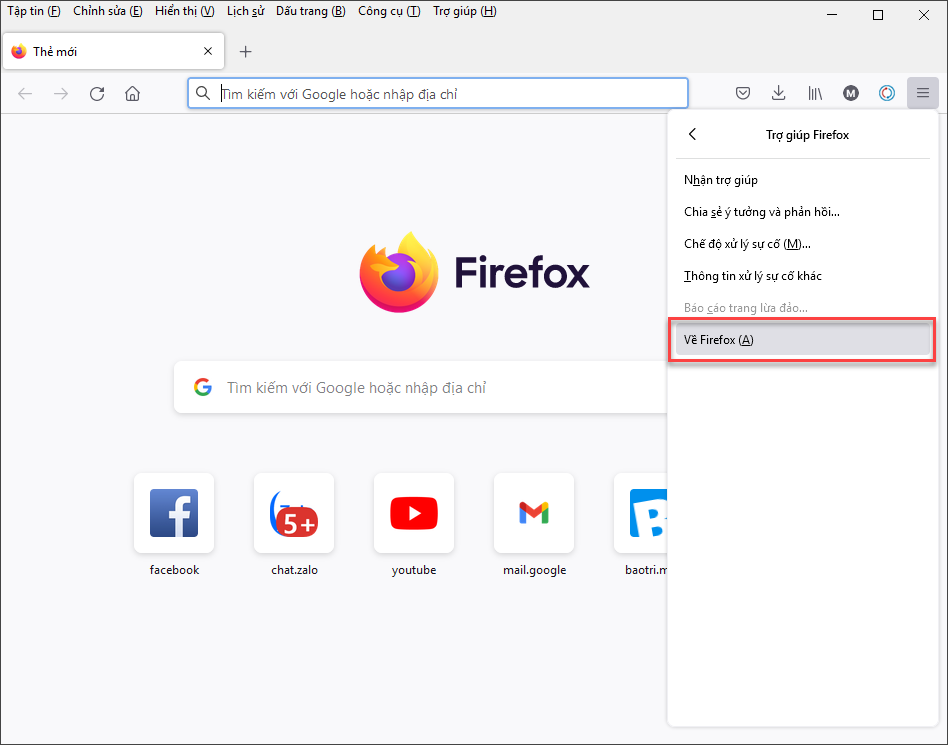The height and width of the screenshot is (745, 948).
Task: Select "Nhận trợ giúp" in help panel
Action: [x=803, y=180]
